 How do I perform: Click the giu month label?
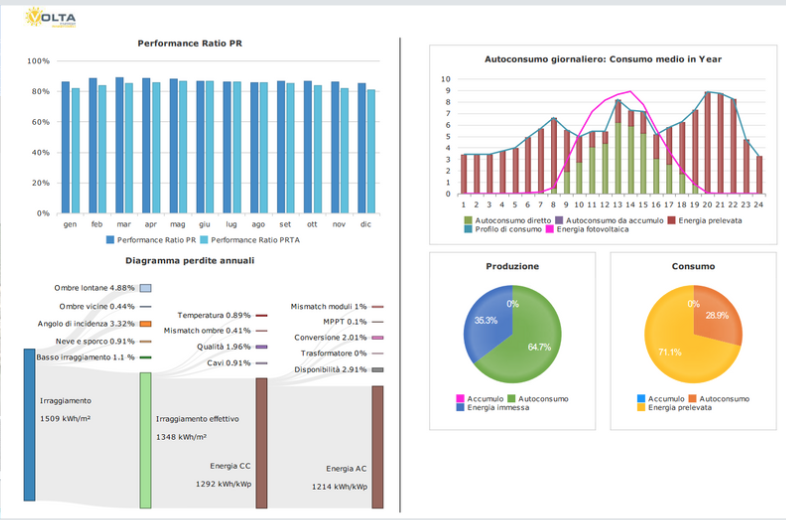[205, 224]
